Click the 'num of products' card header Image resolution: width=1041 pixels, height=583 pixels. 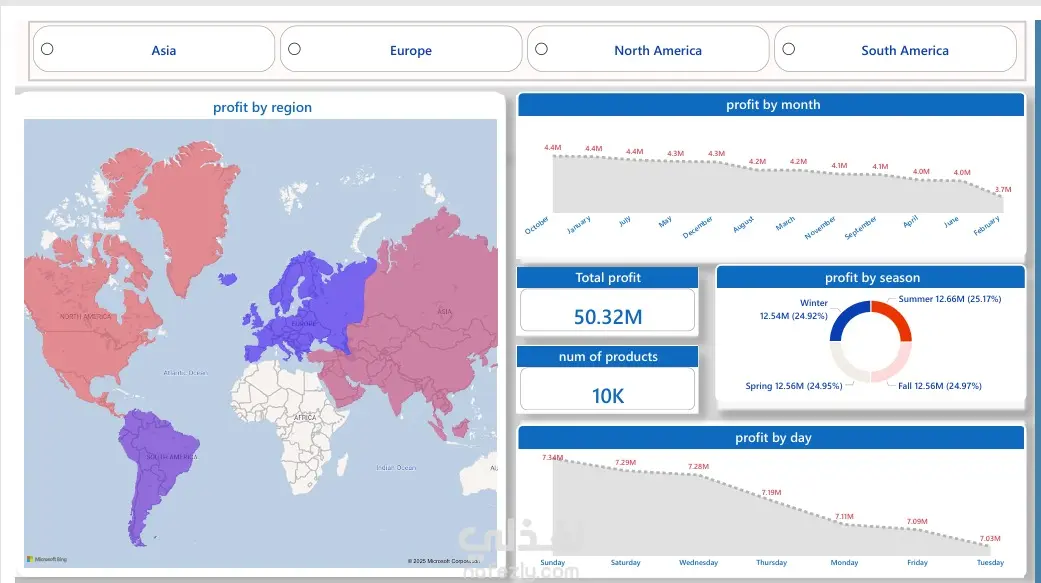tap(607, 357)
